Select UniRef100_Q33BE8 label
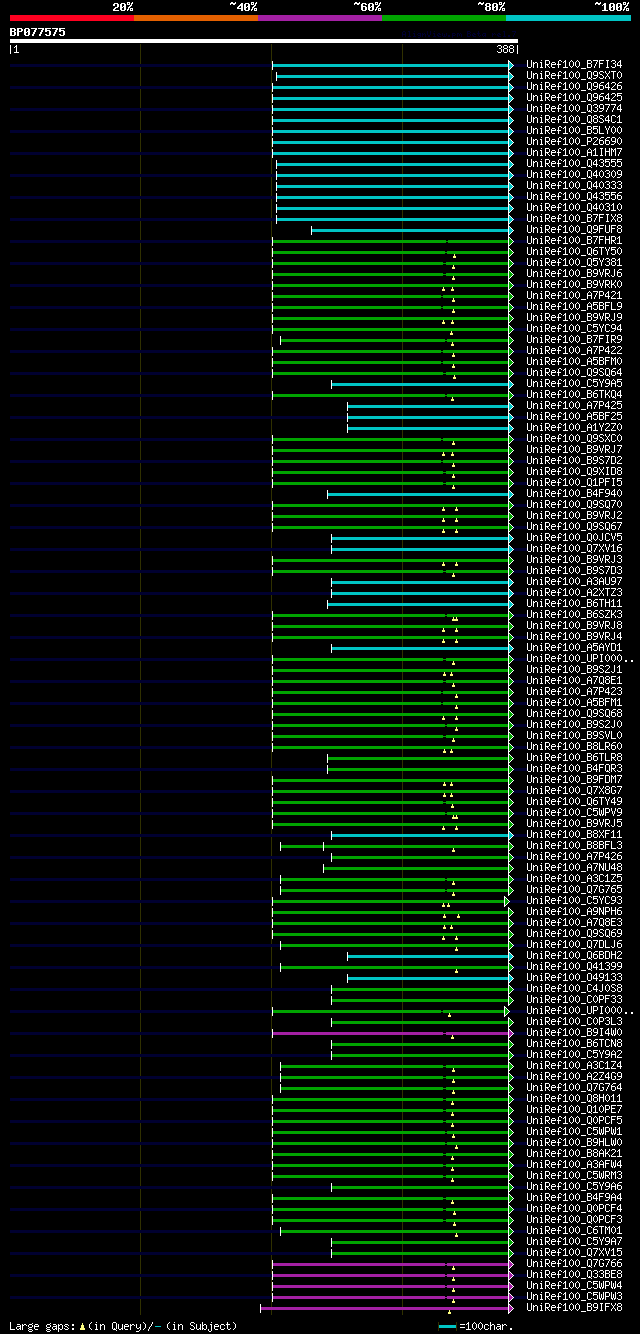This screenshot has width=640, height=1334. (574, 1275)
